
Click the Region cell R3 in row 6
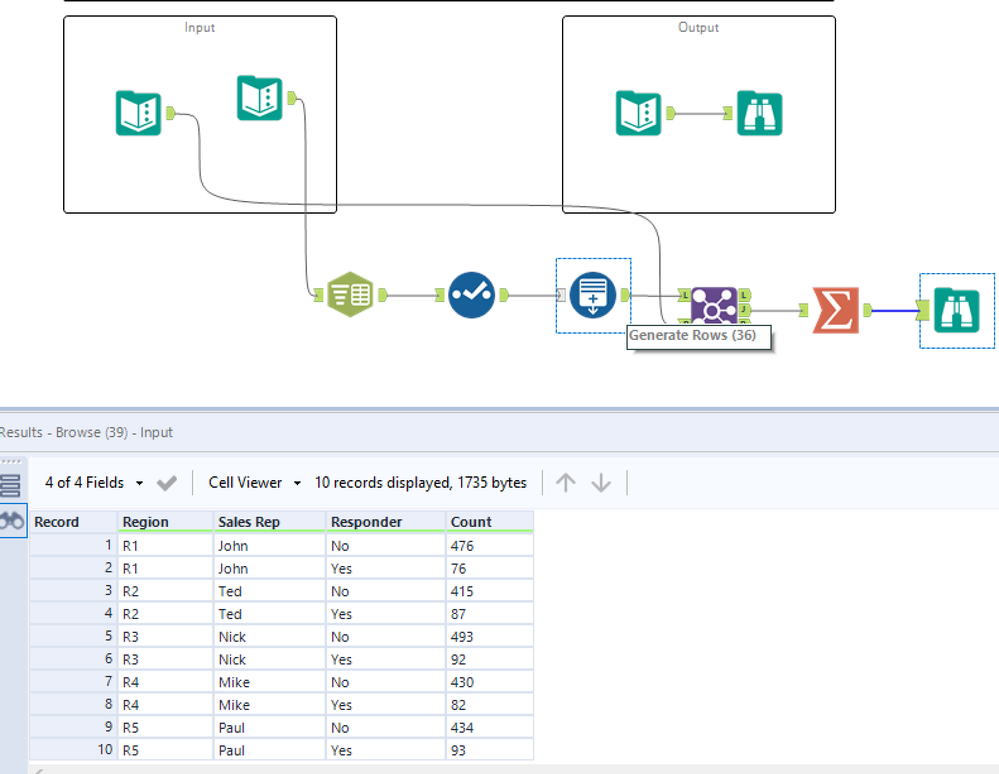click(166, 659)
